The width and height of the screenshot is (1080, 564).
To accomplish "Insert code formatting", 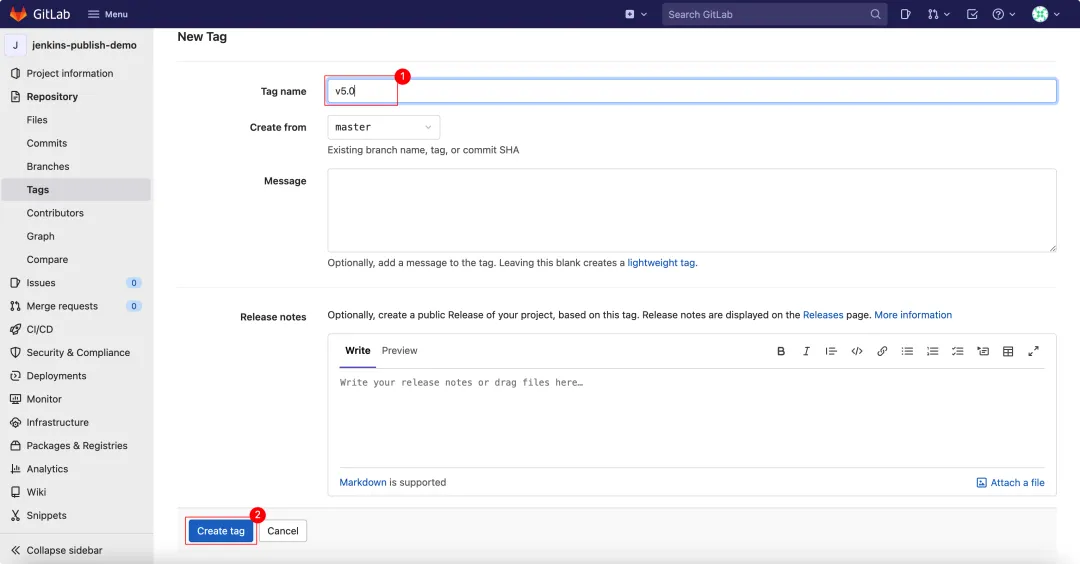I will [x=857, y=351].
